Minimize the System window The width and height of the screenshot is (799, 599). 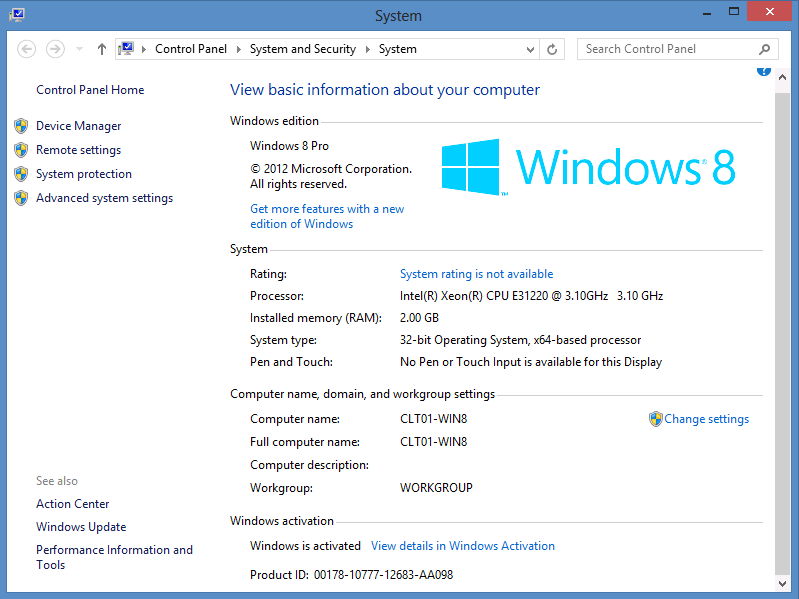707,12
